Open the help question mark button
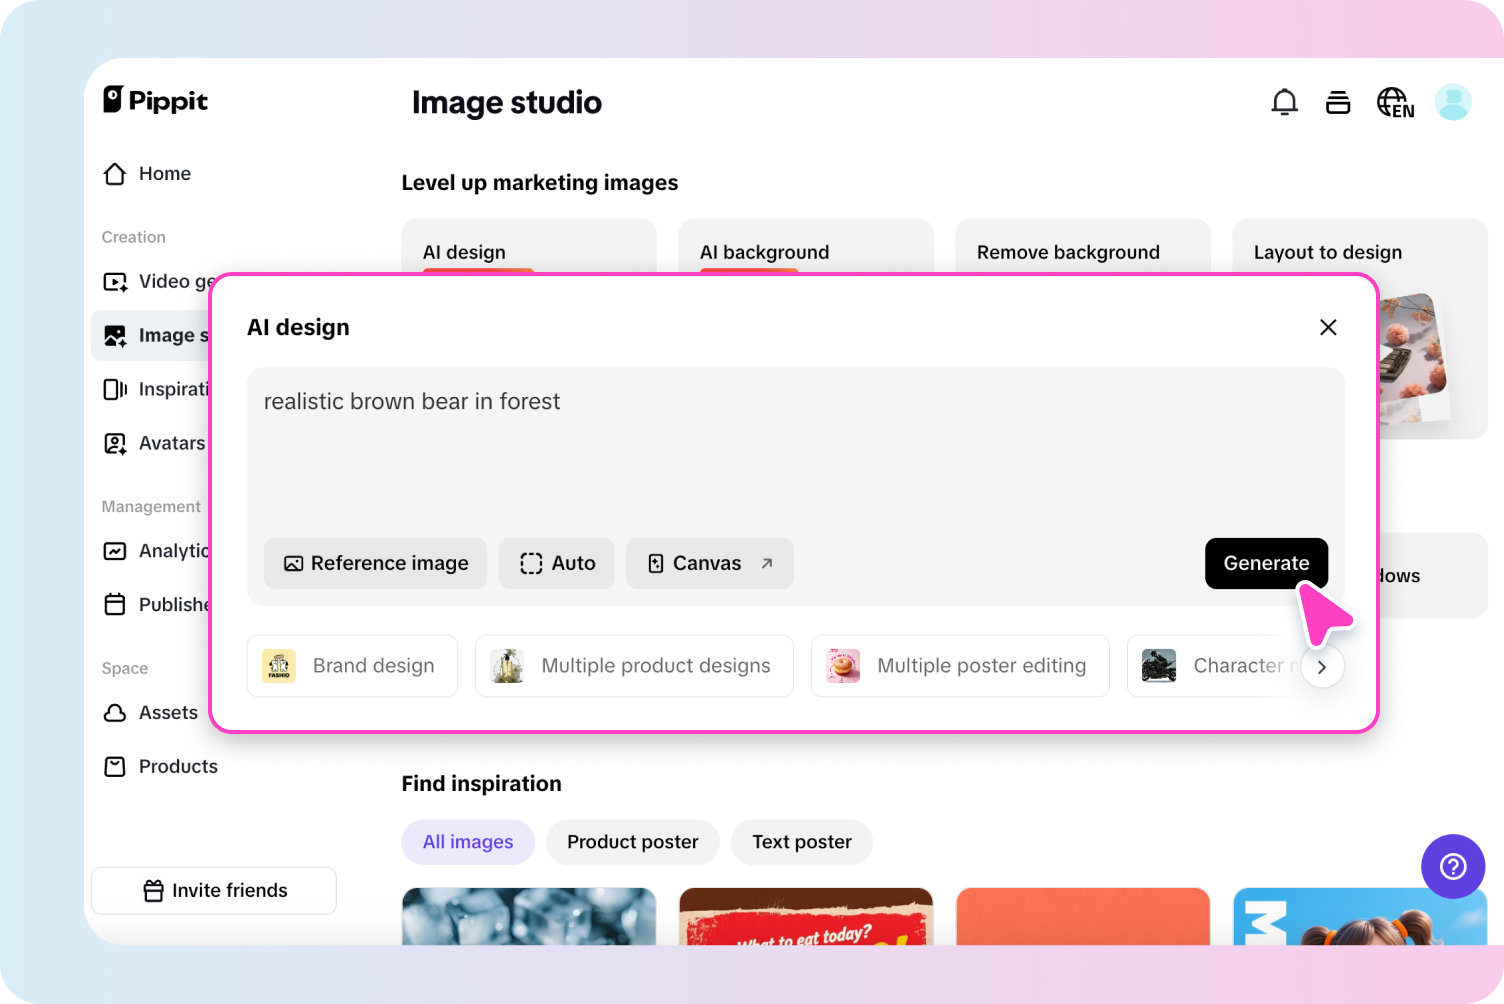Image resolution: width=1504 pixels, height=1004 pixels. click(x=1453, y=866)
